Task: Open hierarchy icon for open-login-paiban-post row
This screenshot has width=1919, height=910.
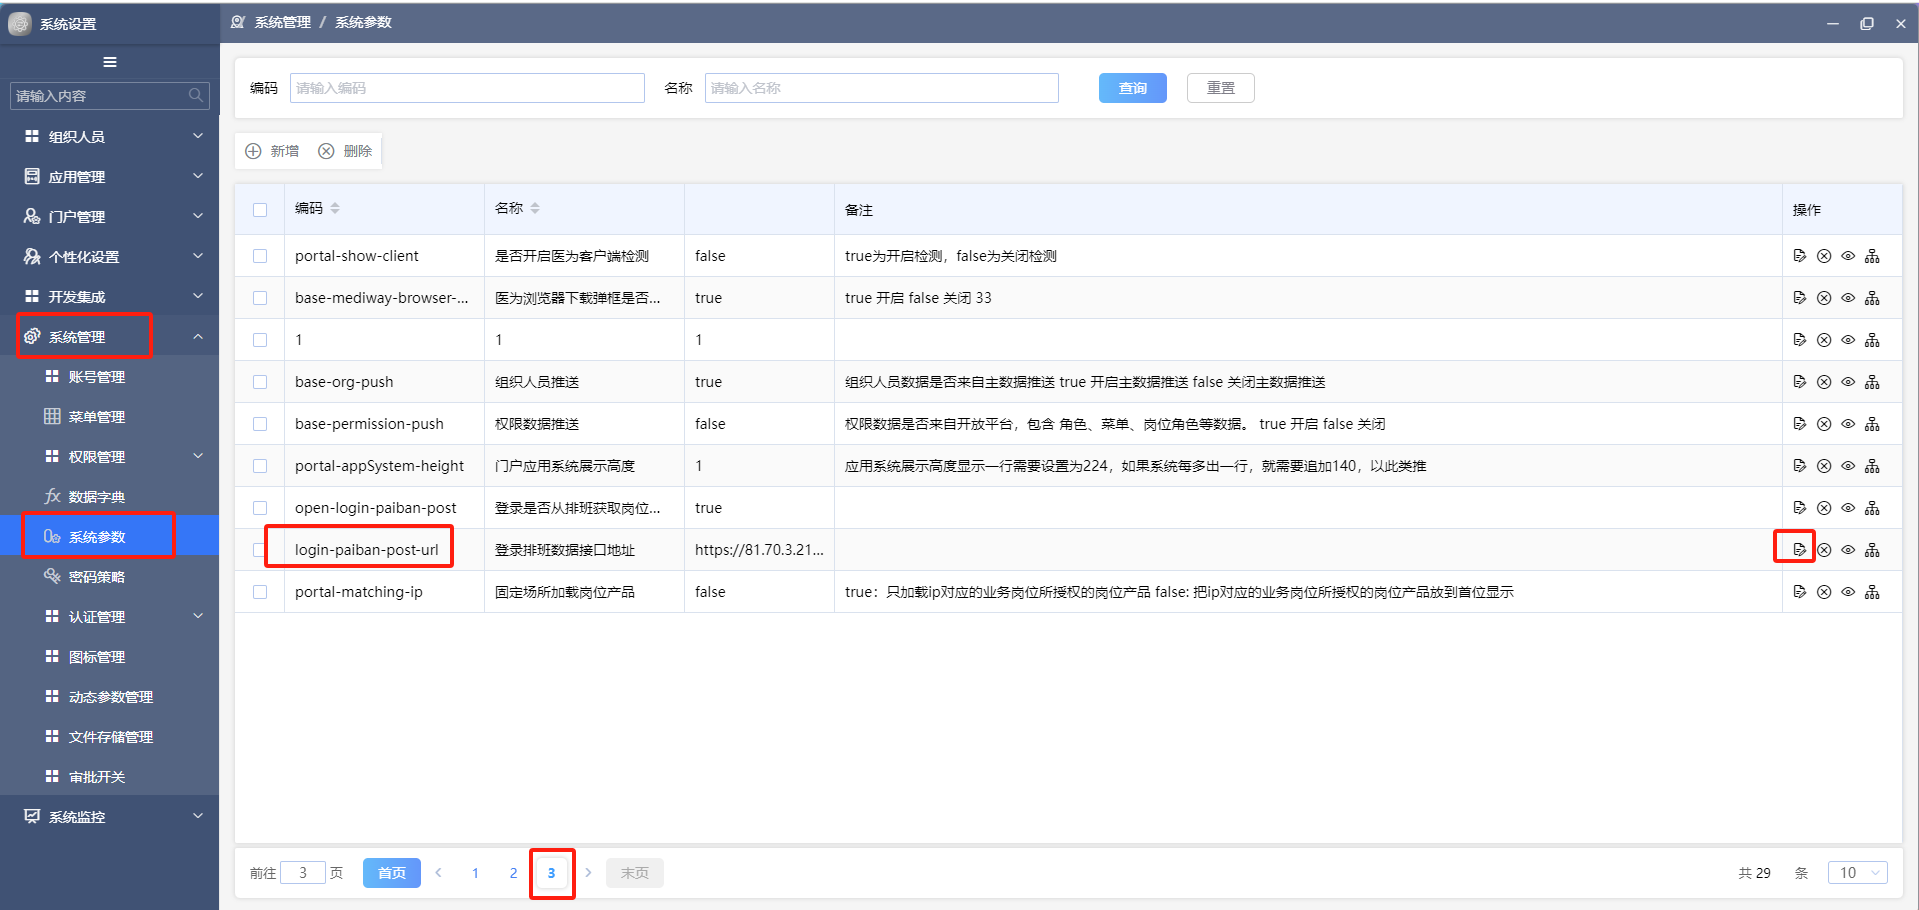Action: [1872, 508]
